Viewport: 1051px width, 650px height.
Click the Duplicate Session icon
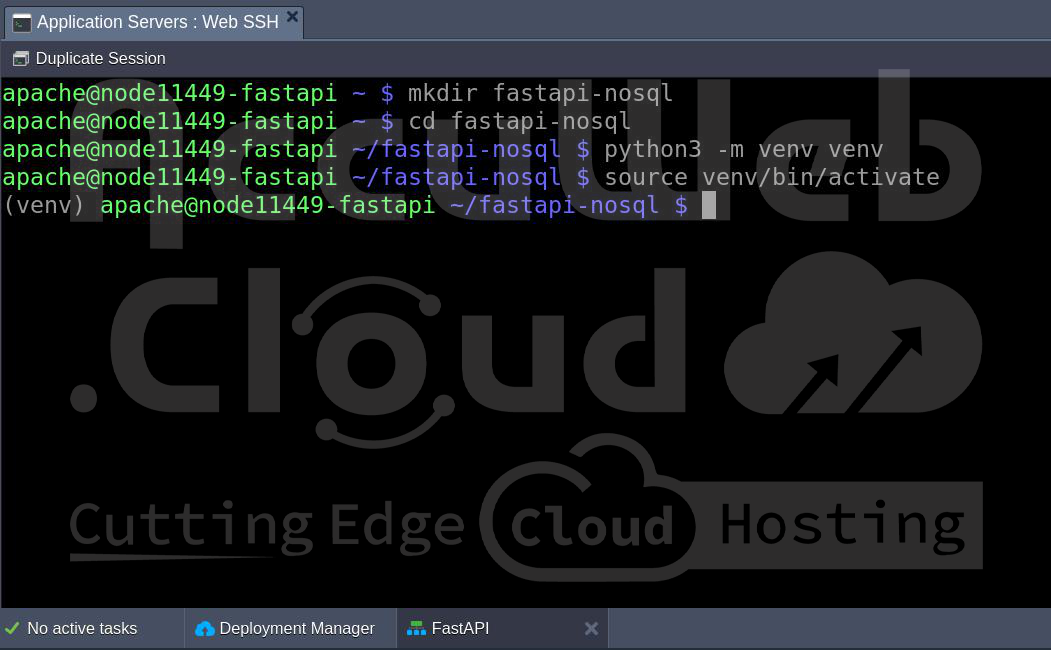[21, 59]
